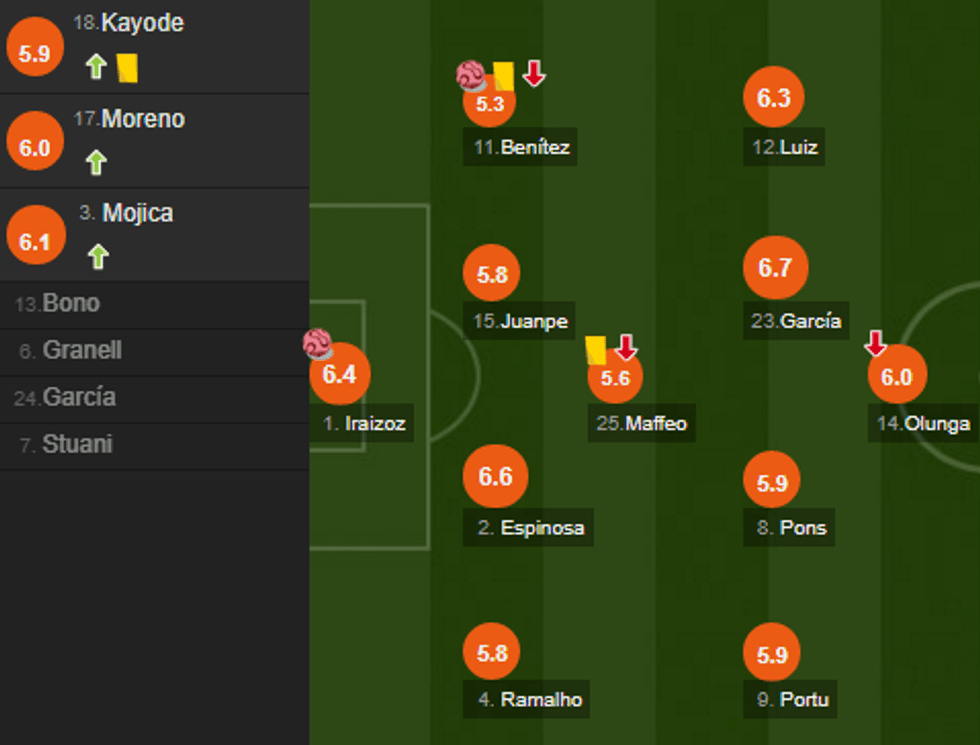Click the red subbed-off arrow next to Benítez
The width and height of the screenshot is (980, 745).
[x=535, y=73]
